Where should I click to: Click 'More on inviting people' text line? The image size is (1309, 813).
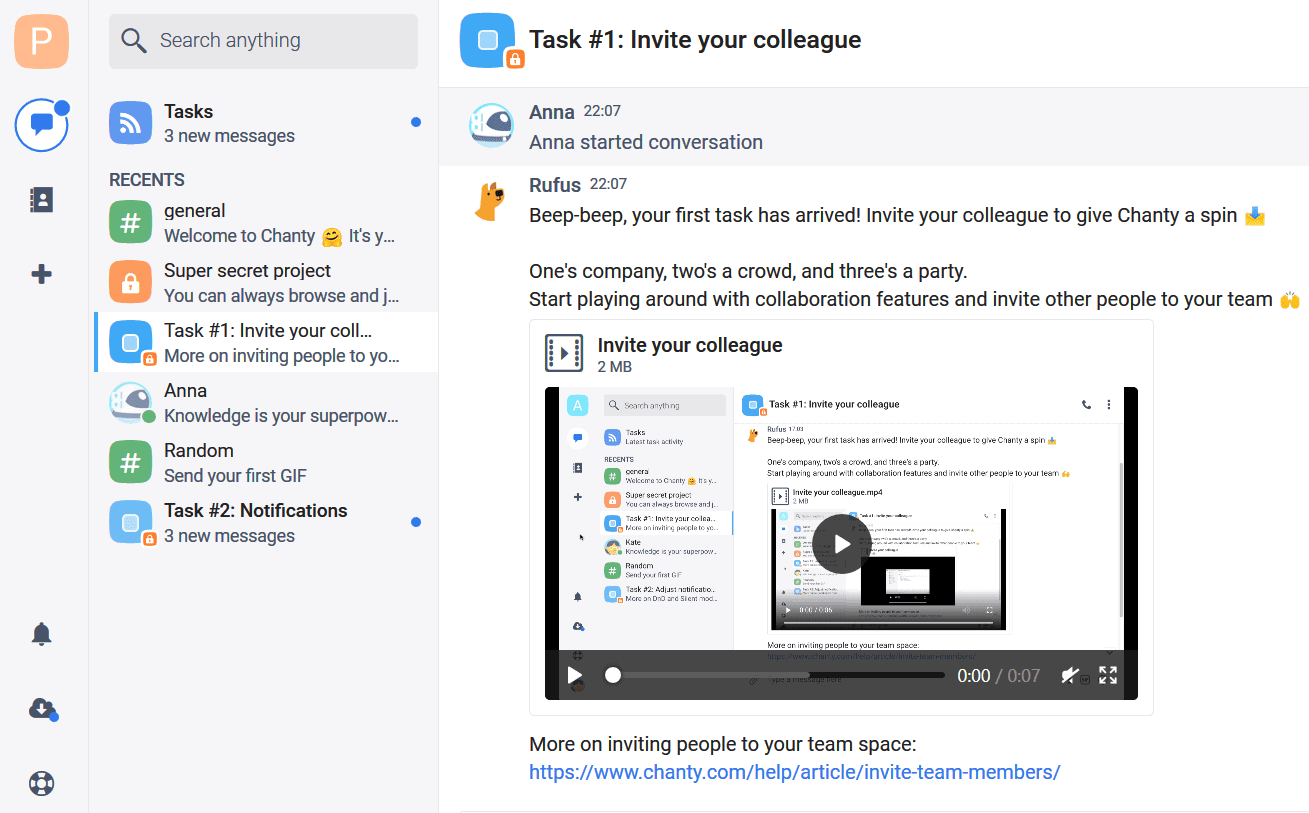(722, 744)
